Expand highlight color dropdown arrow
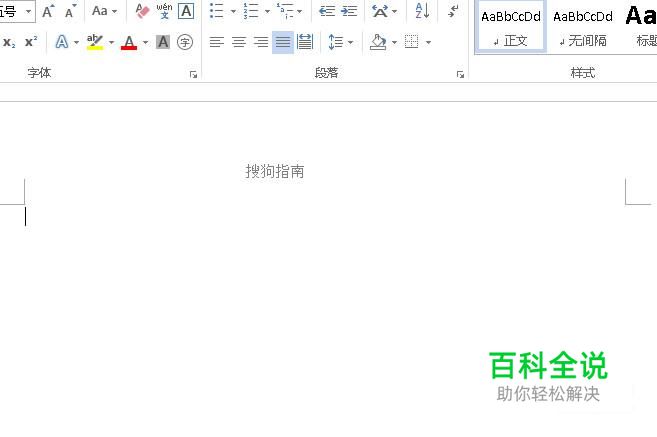This screenshot has height=437, width=657. (111, 42)
